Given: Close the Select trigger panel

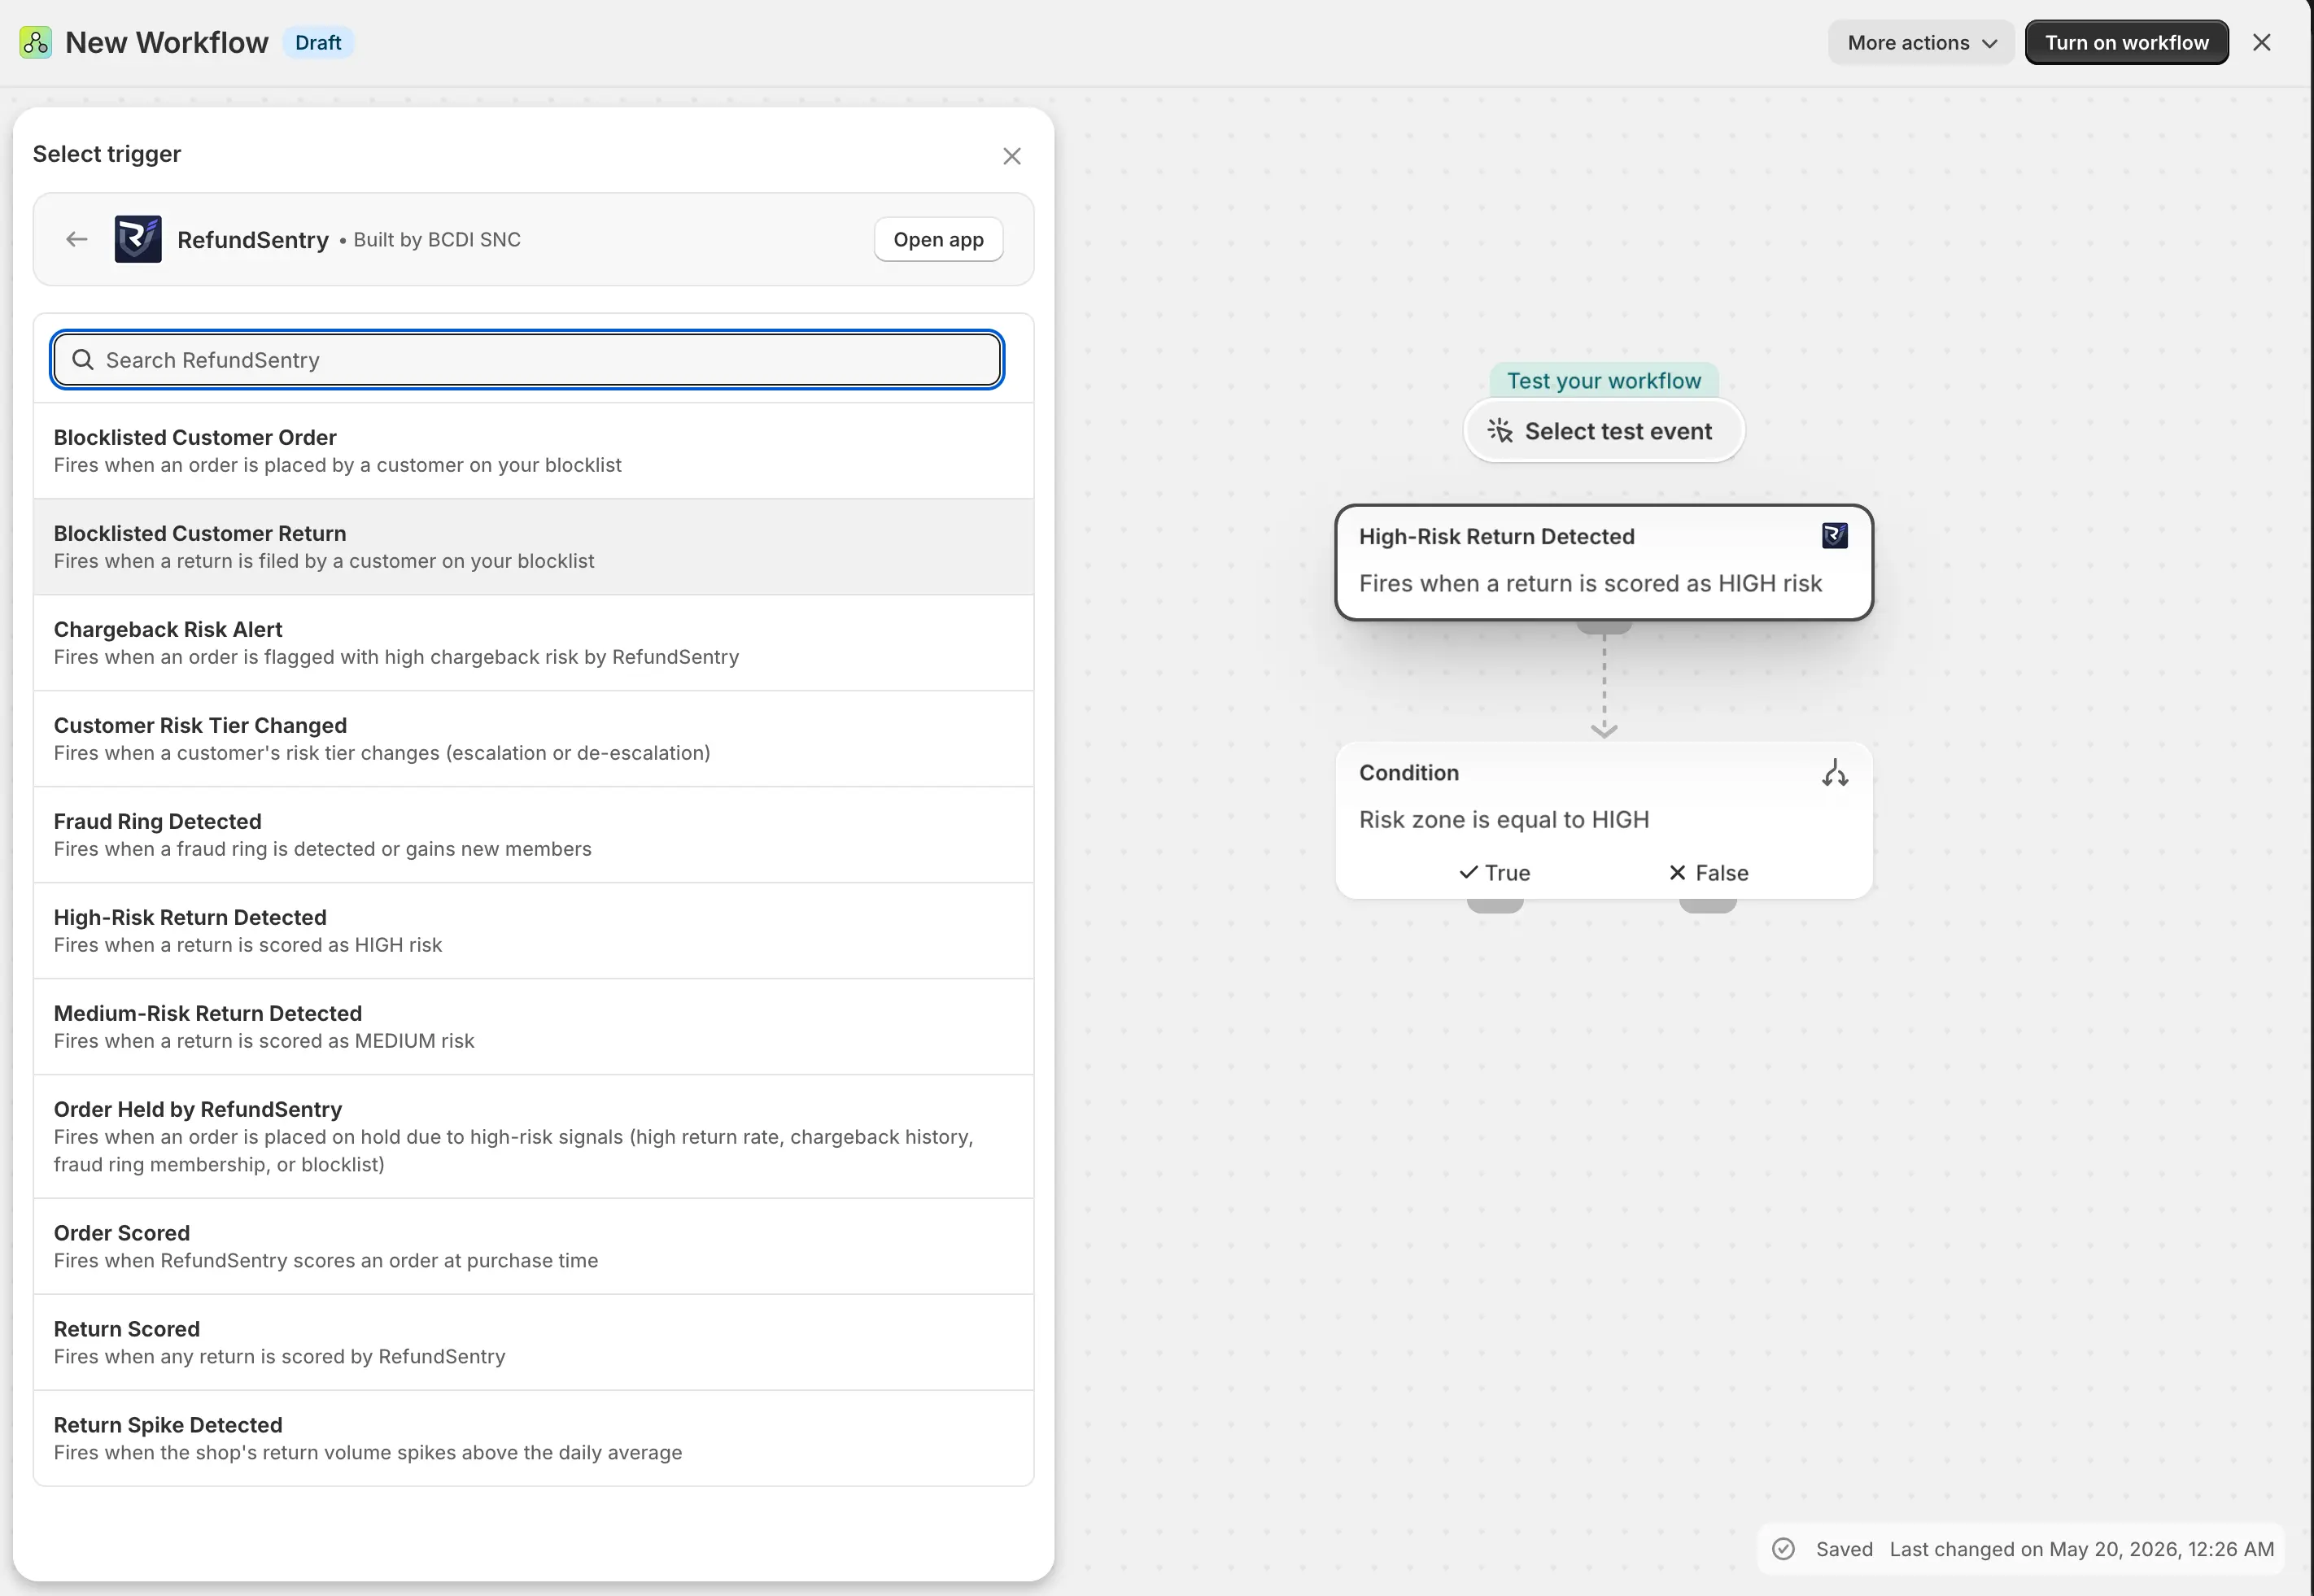Looking at the screenshot, I should [1012, 156].
